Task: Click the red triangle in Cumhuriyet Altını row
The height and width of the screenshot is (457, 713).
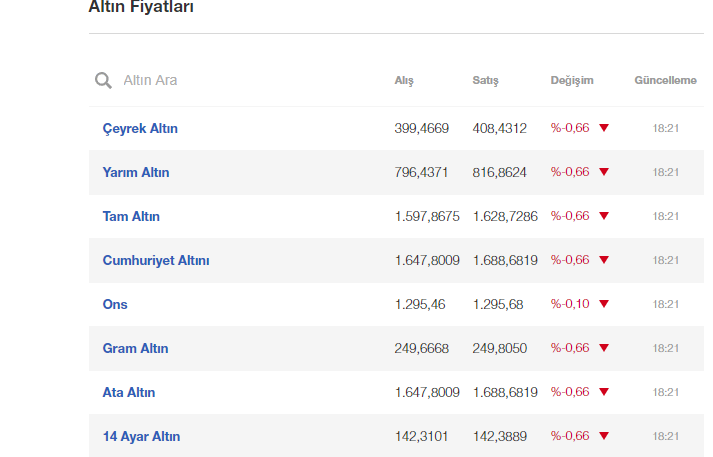Action: (x=604, y=260)
